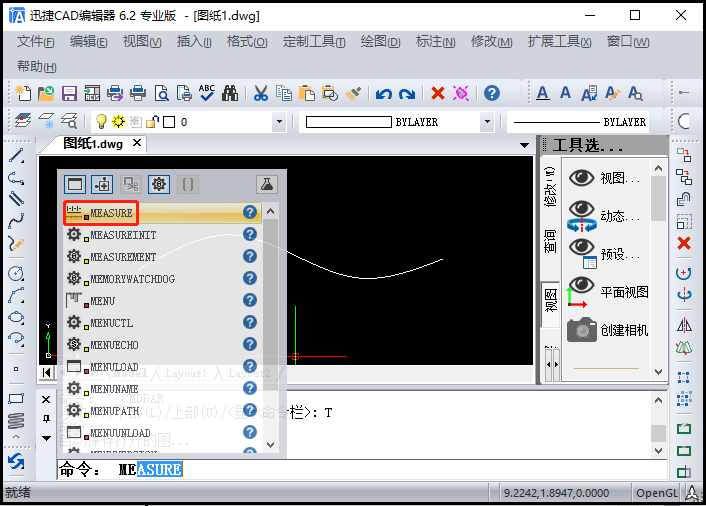Switch to 查询 vertical palette tab
The width and height of the screenshot is (706, 506).
[550, 240]
